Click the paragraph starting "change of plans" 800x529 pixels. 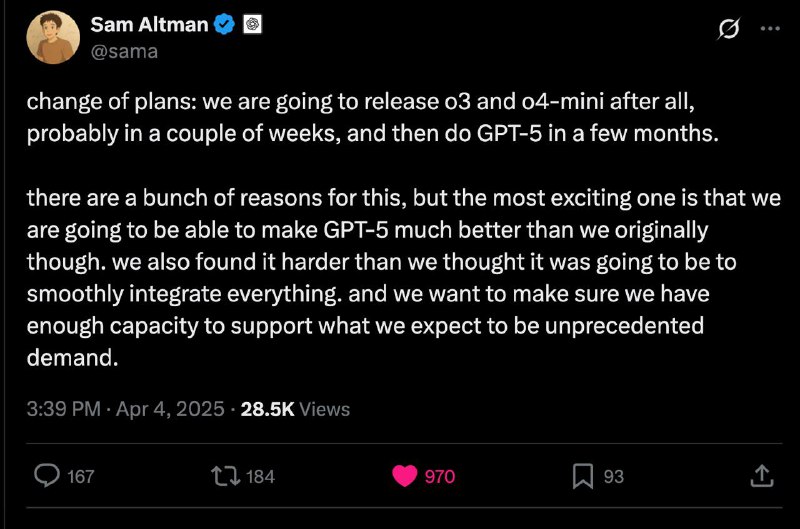372,118
